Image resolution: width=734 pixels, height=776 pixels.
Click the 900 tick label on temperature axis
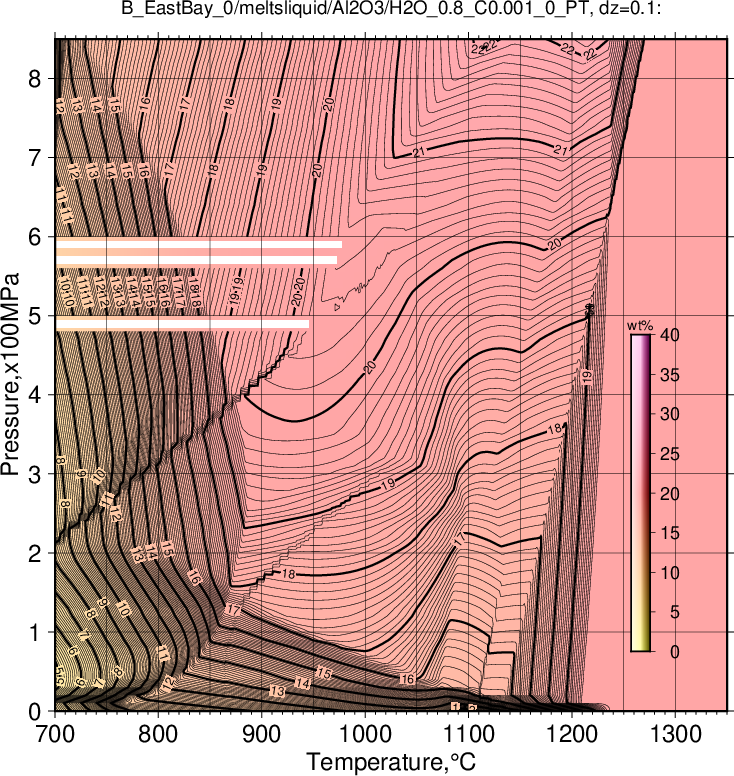pos(261,734)
